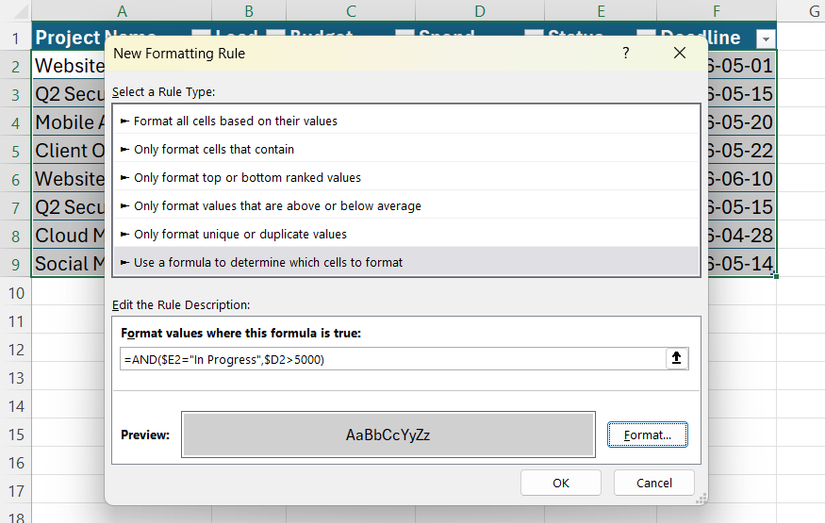Click the collapse dialog range selector icon

pyautogui.click(x=677, y=359)
